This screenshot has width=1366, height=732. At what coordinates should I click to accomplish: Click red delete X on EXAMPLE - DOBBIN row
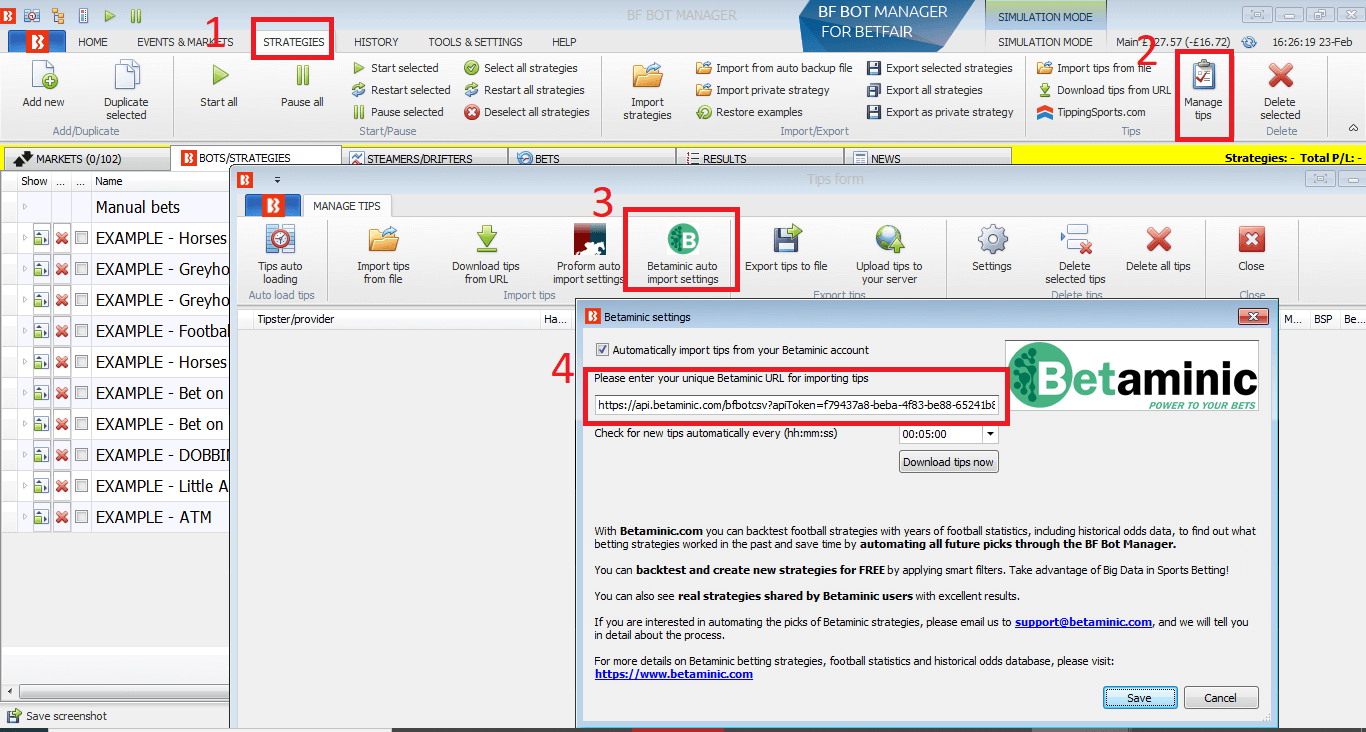[62, 455]
